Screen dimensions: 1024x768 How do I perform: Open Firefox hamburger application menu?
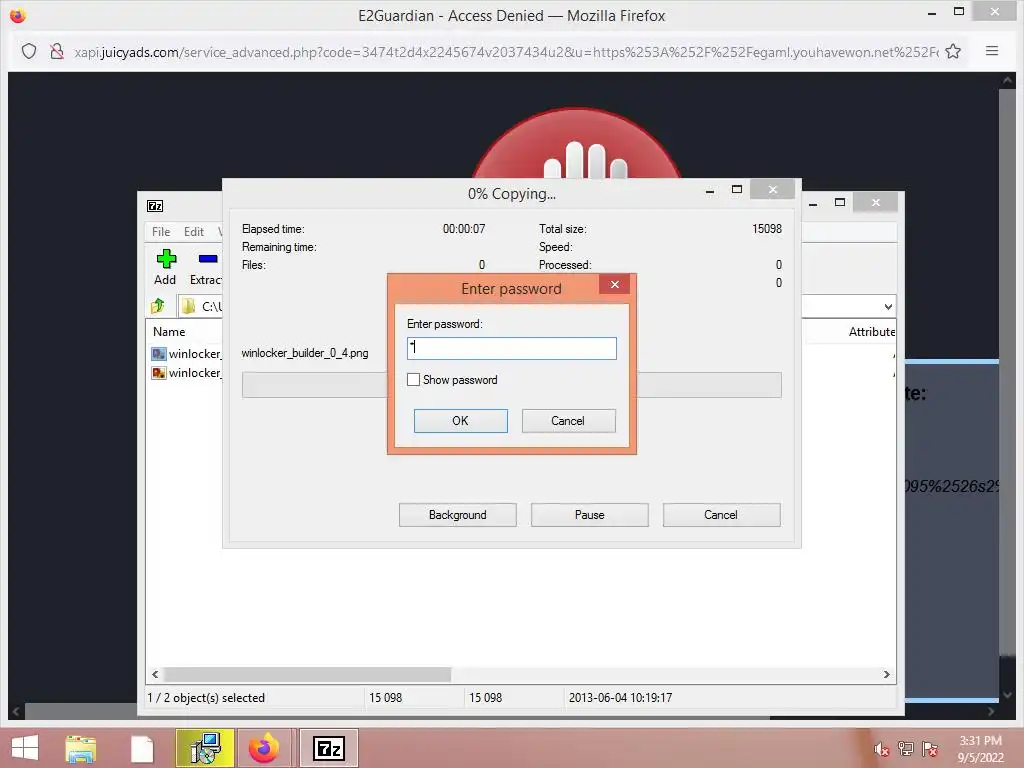991,51
